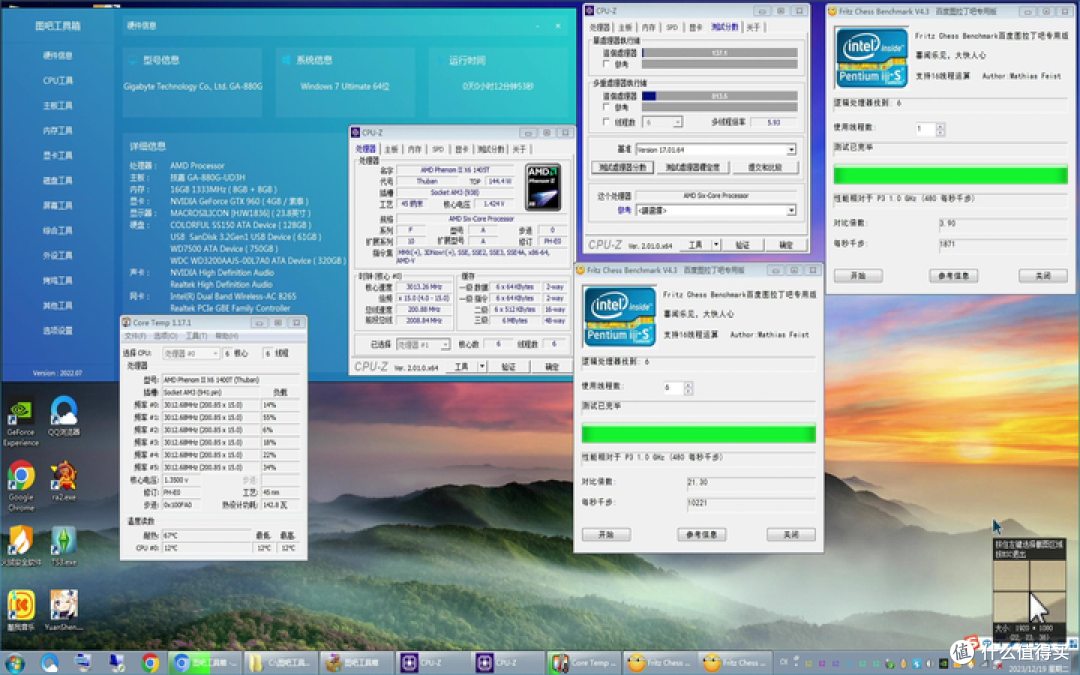The width and height of the screenshot is (1080, 675).
Task: Click 关闭 in 6-thread Fritz Chess window
Action: (791, 534)
